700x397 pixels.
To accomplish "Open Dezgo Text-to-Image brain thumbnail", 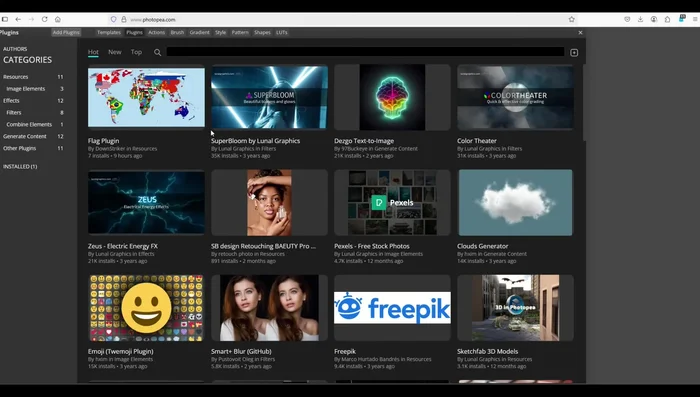I will click(x=392, y=97).
